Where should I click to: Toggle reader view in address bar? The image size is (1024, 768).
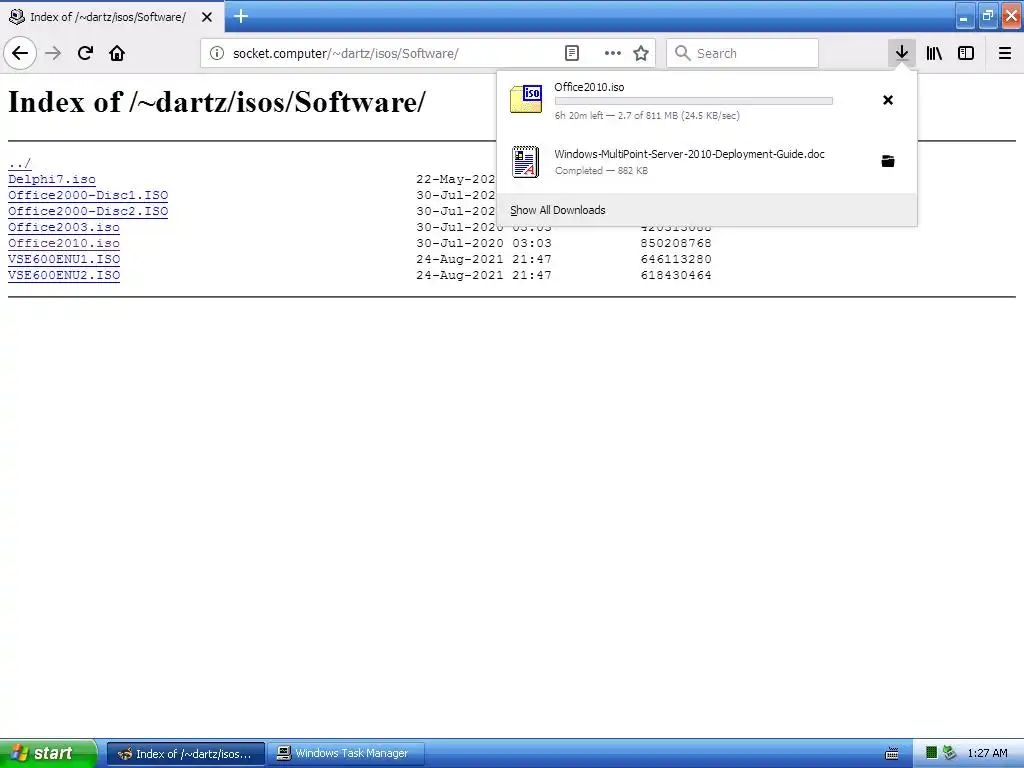coord(571,54)
